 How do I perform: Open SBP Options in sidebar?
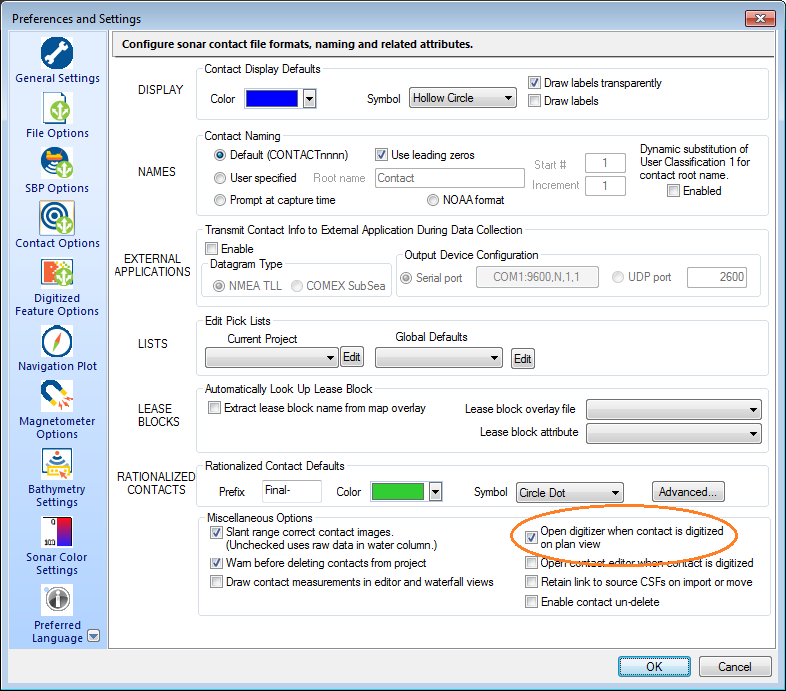(x=57, y=163)
